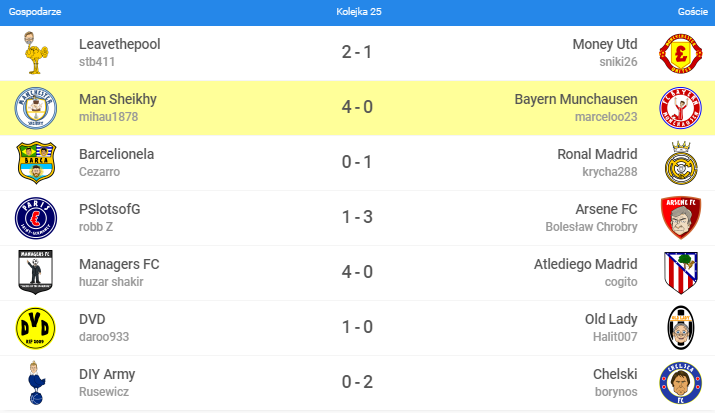Click the Atlediego Madrid striped badge

[680, 273]
